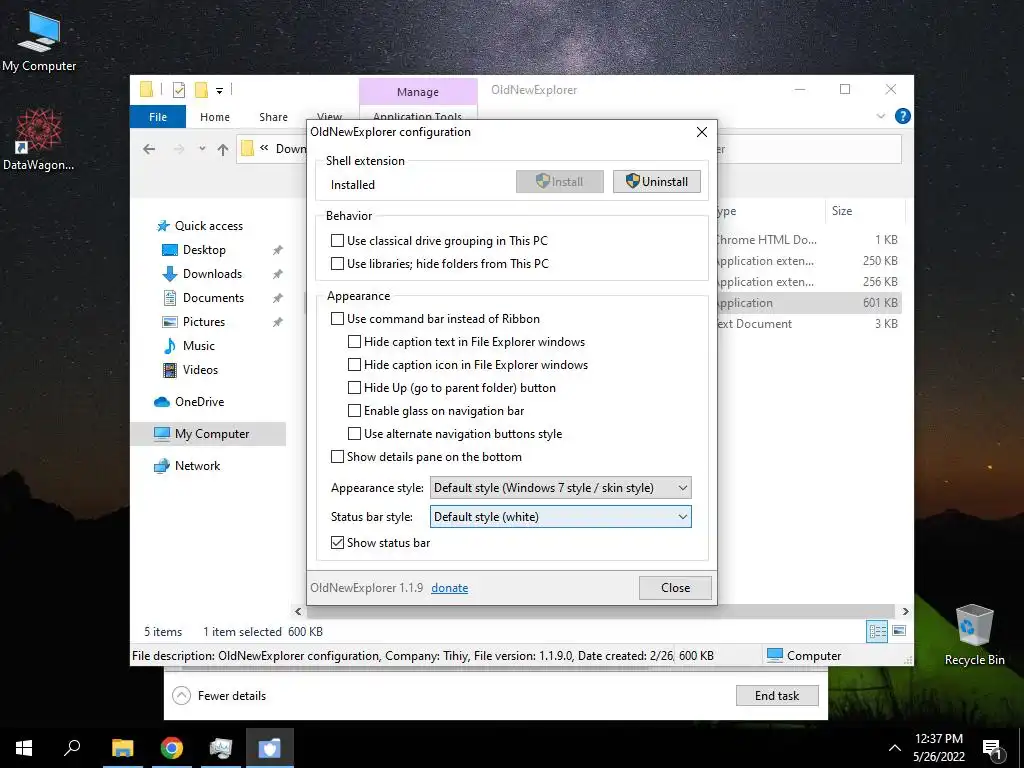Click End task in Task Manager

tap(776, 696)
